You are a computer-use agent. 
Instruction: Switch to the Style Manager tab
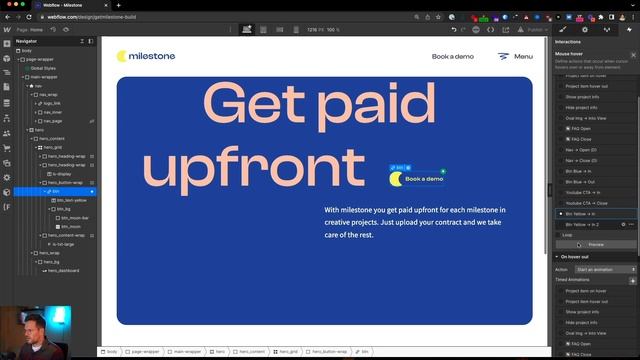(x=607, y=29)
